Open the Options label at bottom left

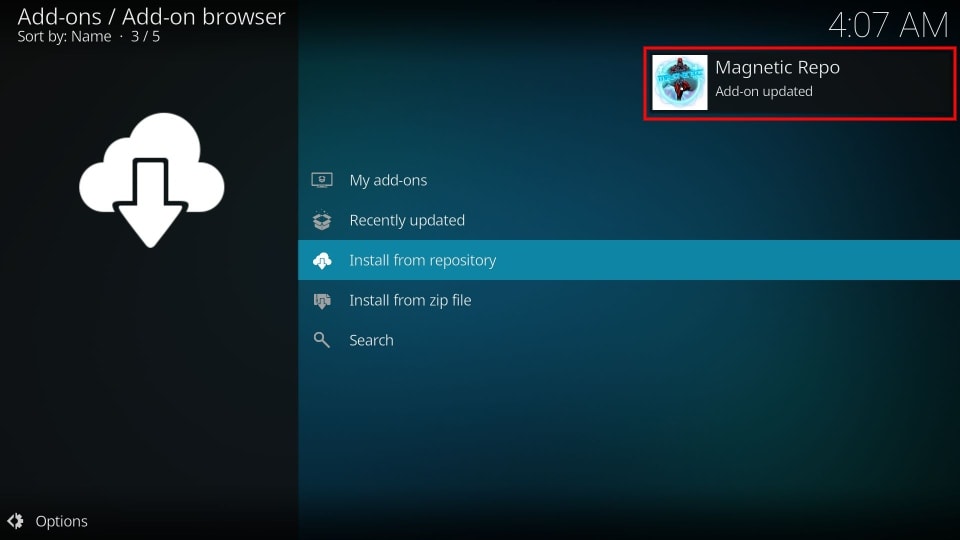pos(61,521)
